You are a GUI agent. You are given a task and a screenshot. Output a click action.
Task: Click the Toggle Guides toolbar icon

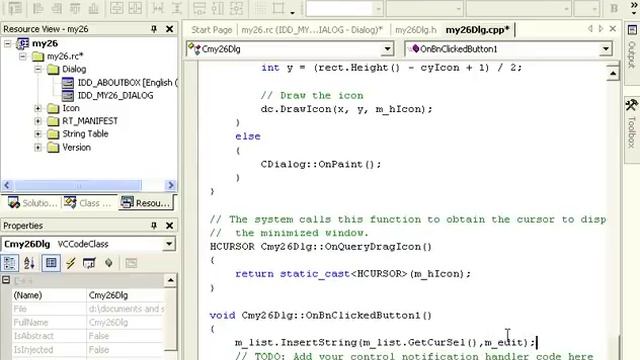coord(279,8)
